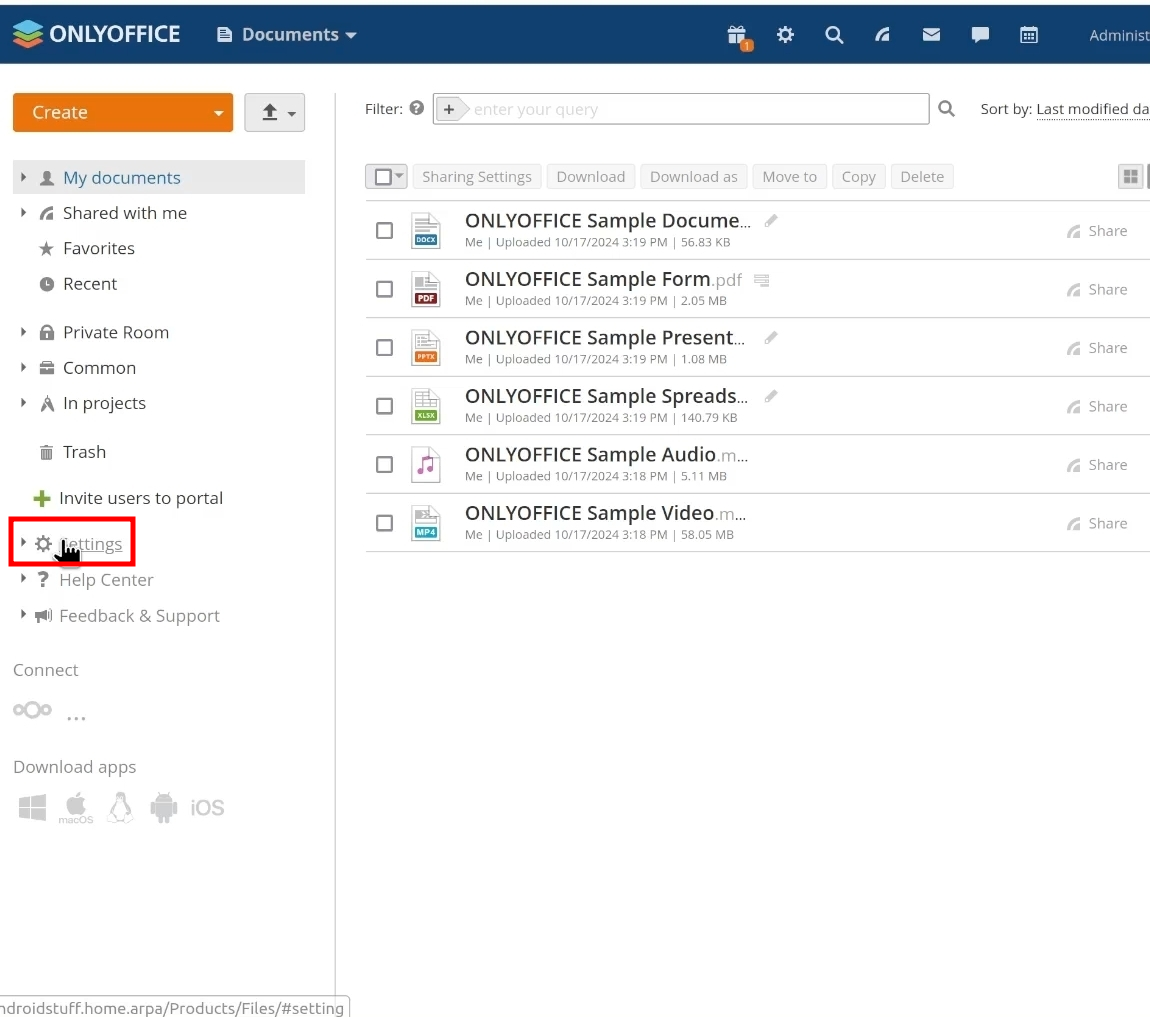Open sort by Last modified dropdown
Screen dimensions: 1150x1027
coord(1093,109)
